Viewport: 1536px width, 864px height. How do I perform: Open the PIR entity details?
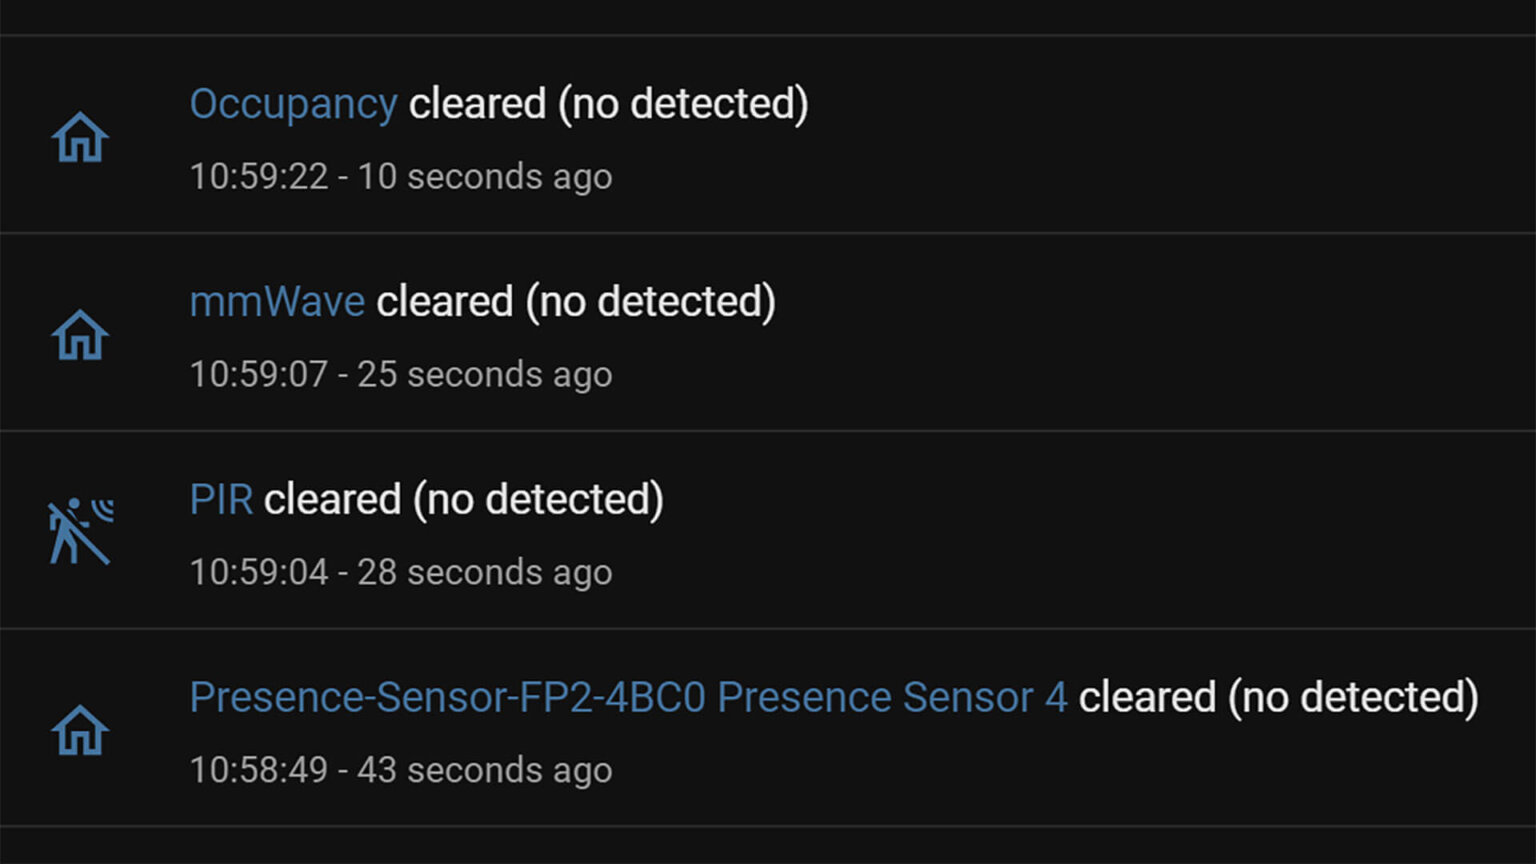click(x=220, y=498)
